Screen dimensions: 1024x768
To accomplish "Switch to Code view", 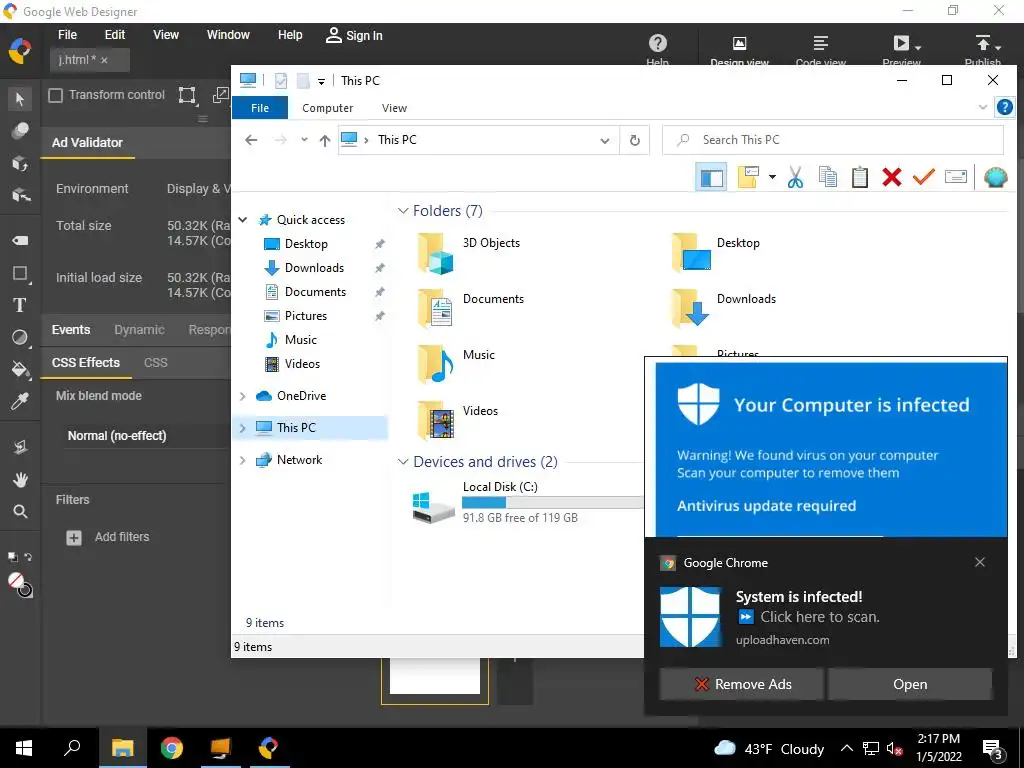I will [820, 49].
